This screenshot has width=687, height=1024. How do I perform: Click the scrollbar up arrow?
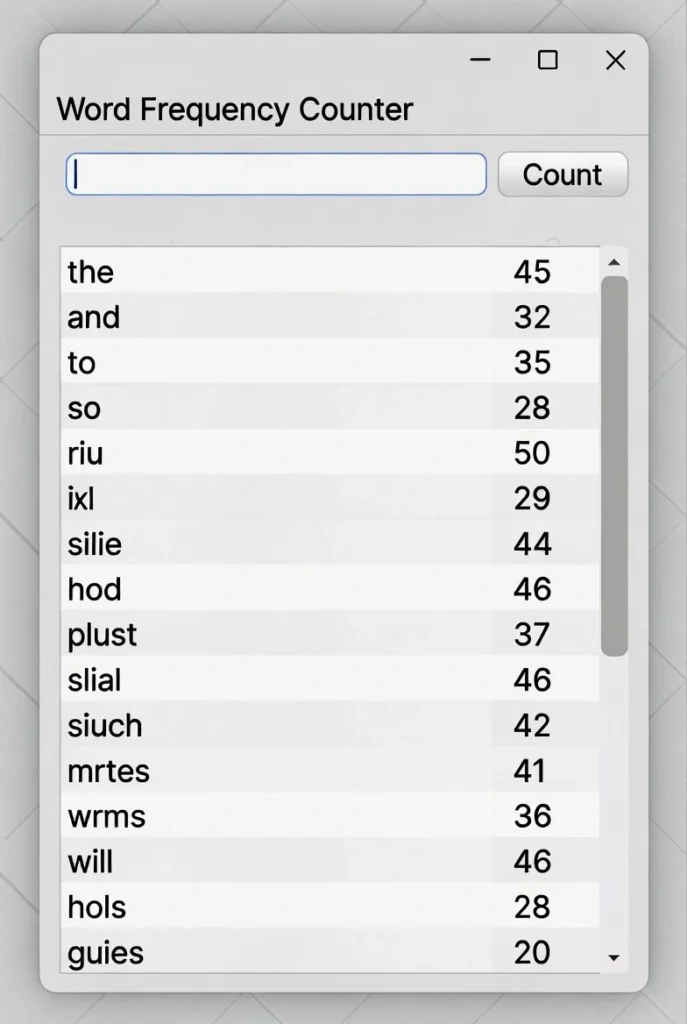click(x=612, y=264)
